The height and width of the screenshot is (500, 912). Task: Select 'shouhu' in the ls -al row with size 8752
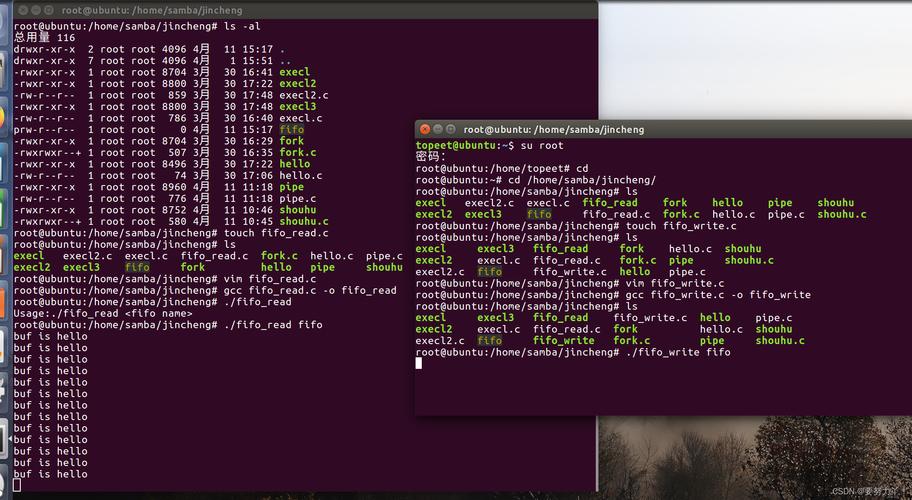click(x=298, y=210)
